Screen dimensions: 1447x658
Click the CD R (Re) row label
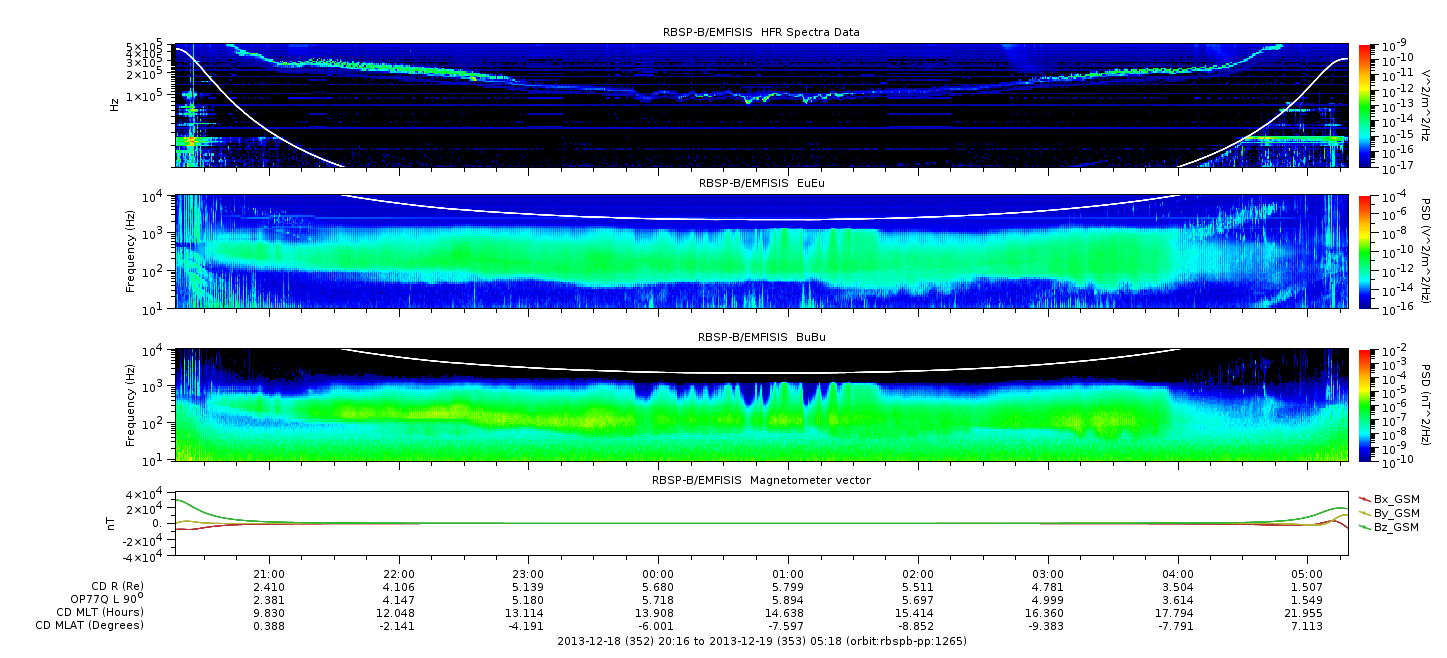point(117,586)
